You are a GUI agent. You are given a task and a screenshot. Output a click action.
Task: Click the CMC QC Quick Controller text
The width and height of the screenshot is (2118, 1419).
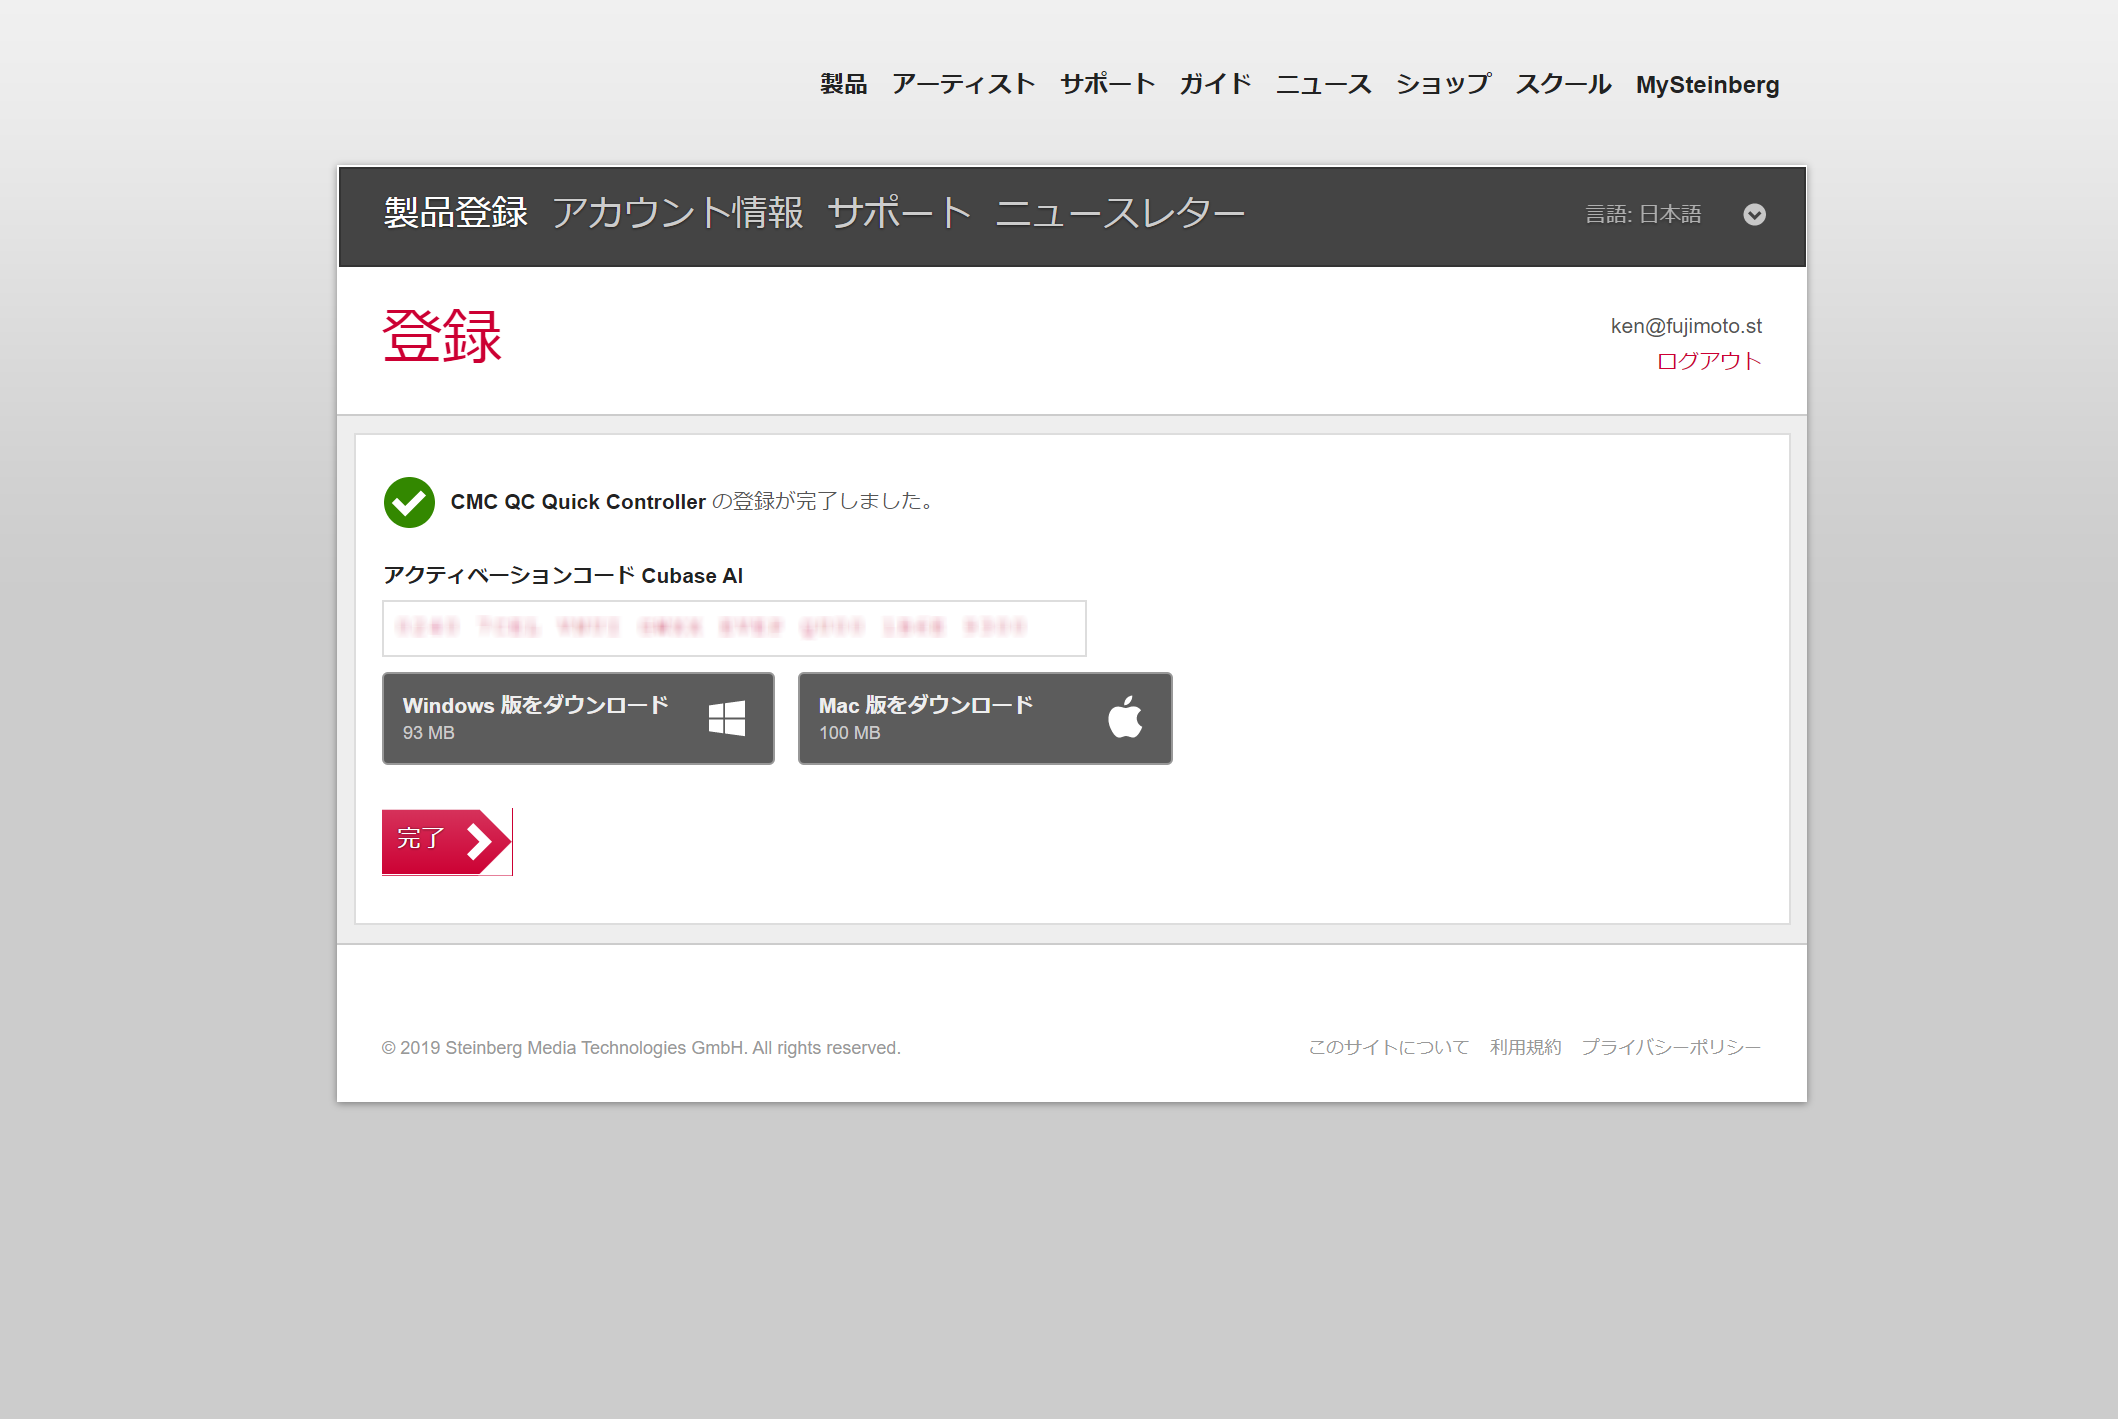[578, 502]
